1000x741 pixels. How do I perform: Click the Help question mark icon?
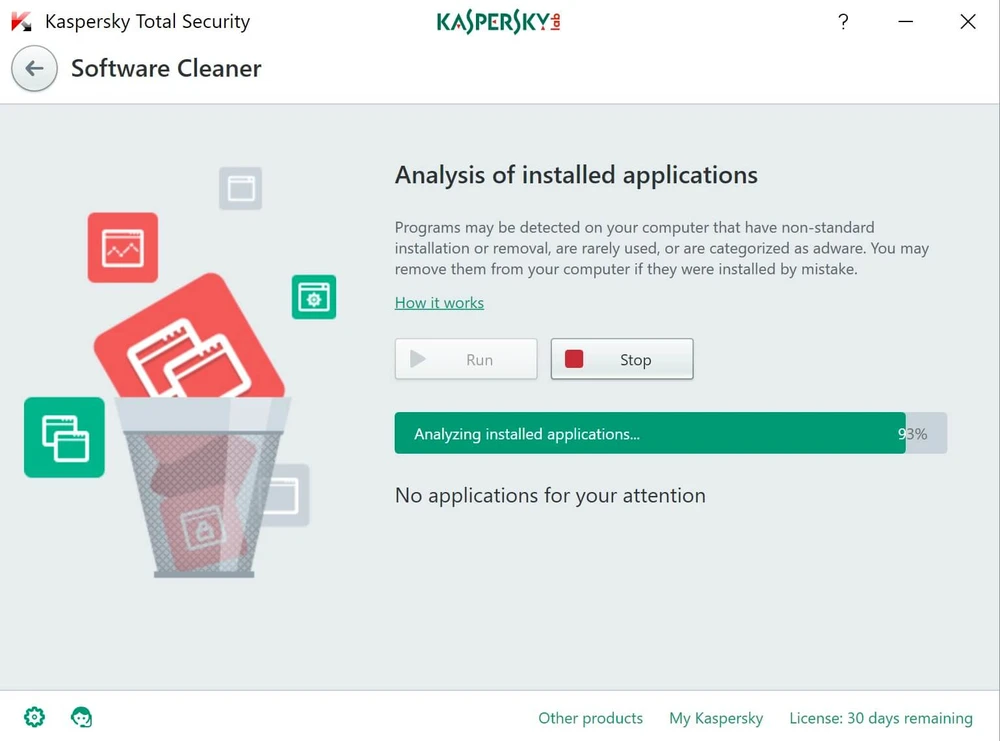point(843,21)
